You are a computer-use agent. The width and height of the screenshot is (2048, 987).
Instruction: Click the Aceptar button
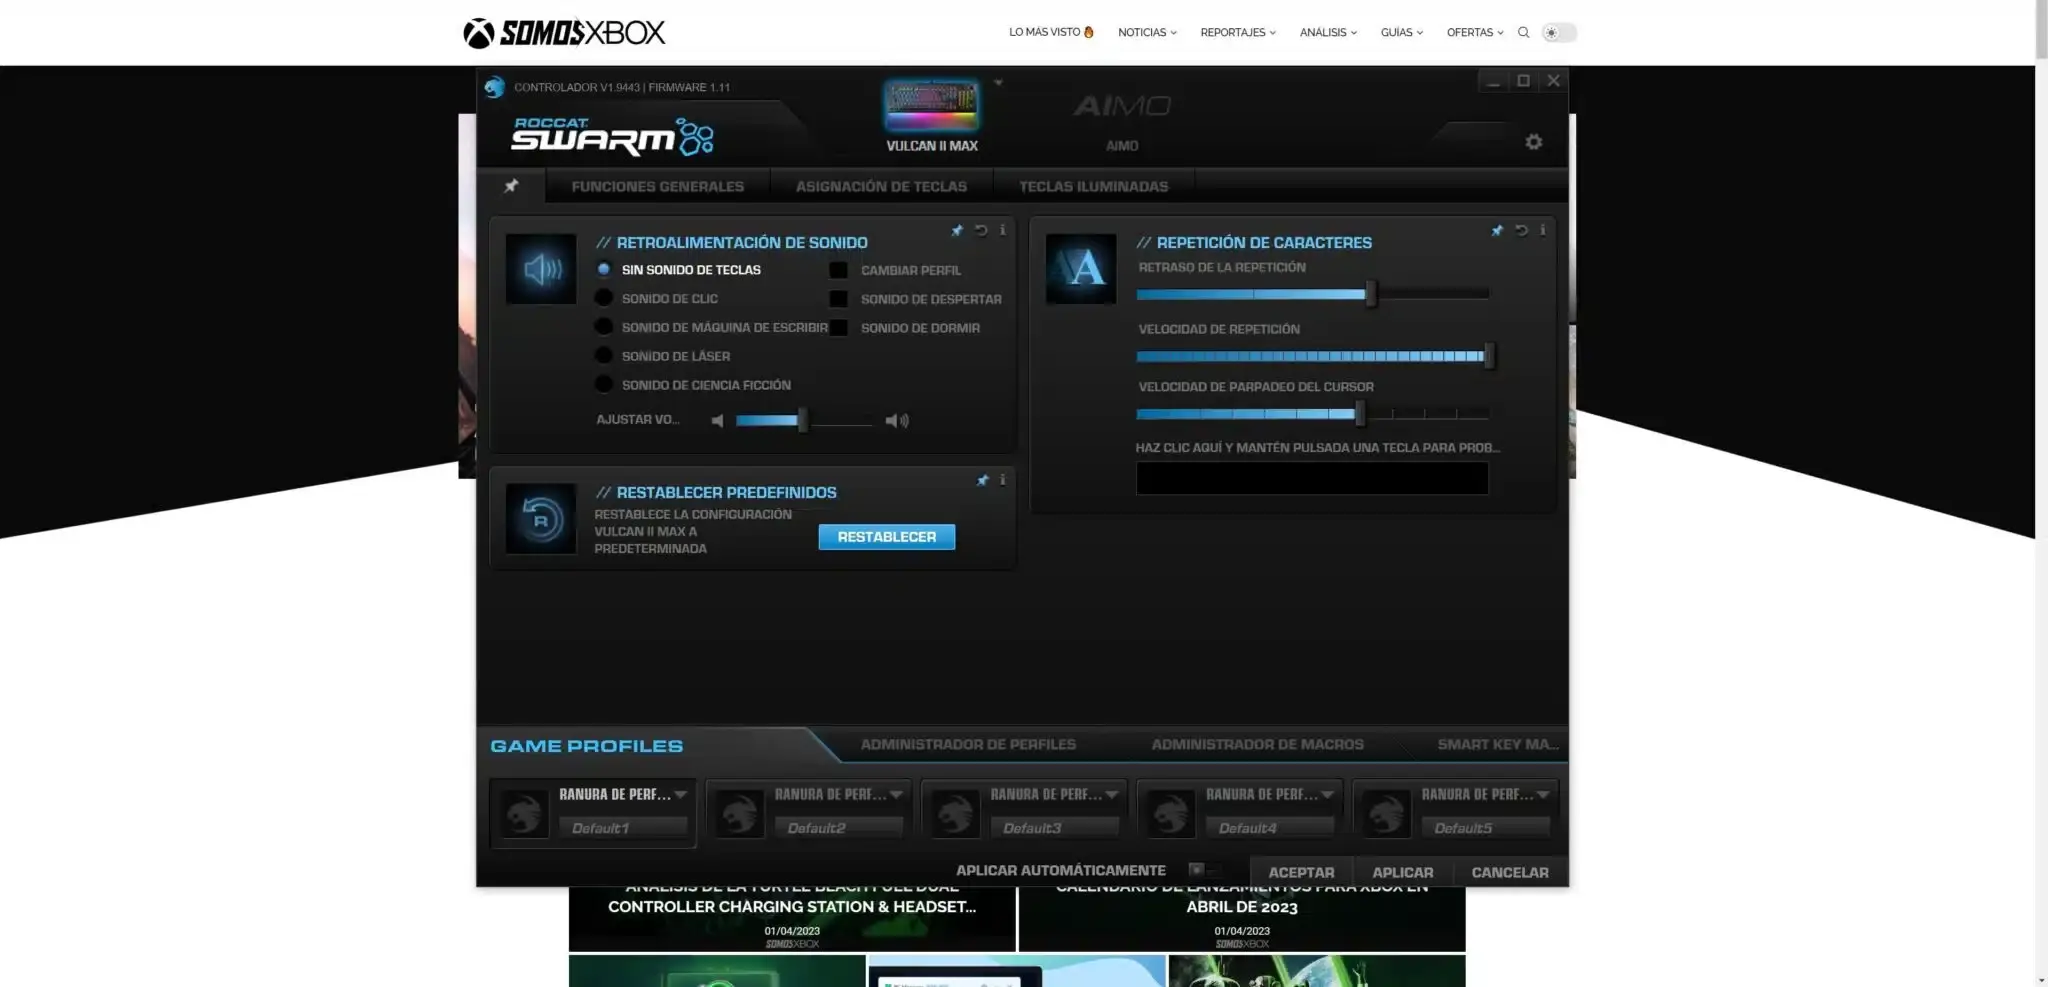coord(1301,872)
